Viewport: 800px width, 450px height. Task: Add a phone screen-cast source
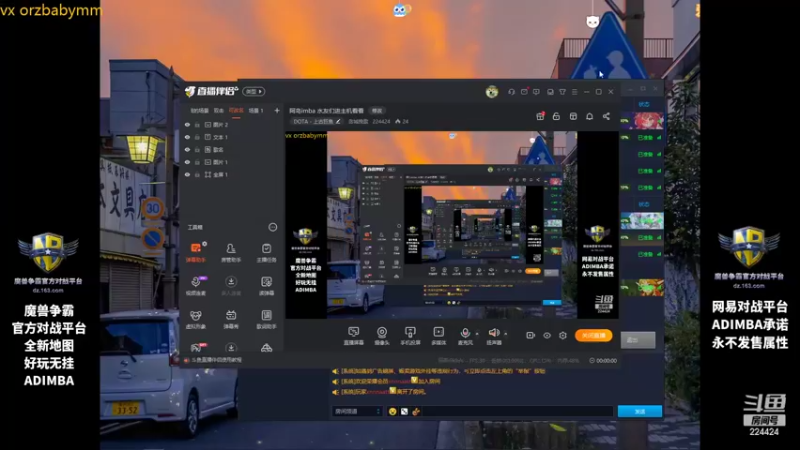point(410,336)
